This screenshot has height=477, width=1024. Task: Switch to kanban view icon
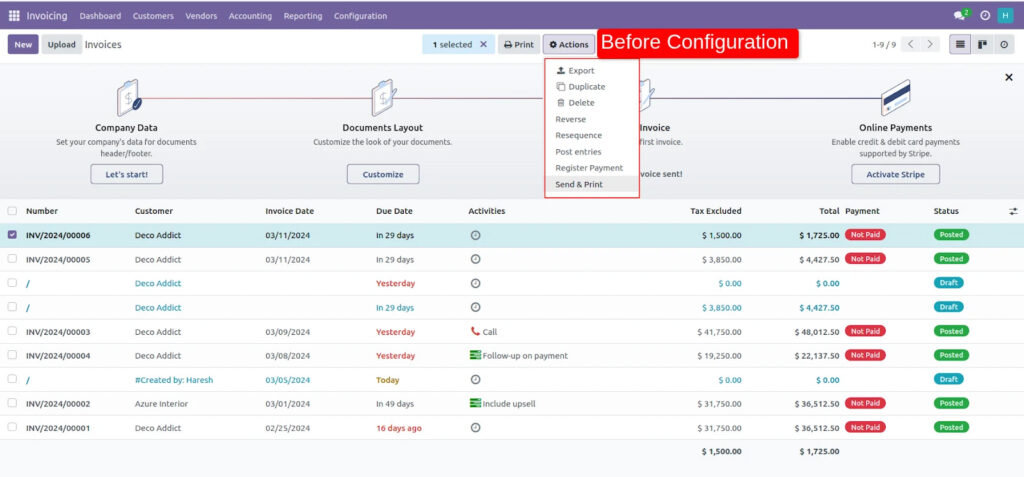point(983,45)
